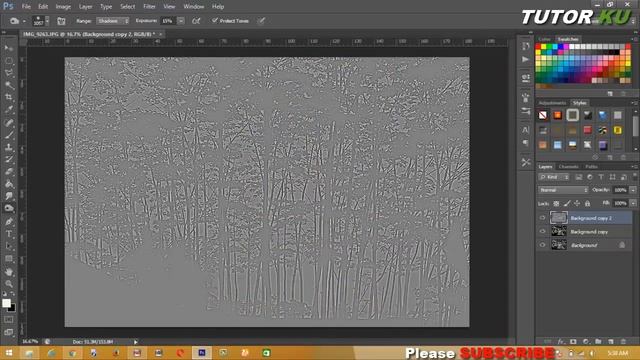Image resolution: width=640 pixels, height=360 pixels.
Task: Toggle the Protect Tones checkbox
Action: 215,20
